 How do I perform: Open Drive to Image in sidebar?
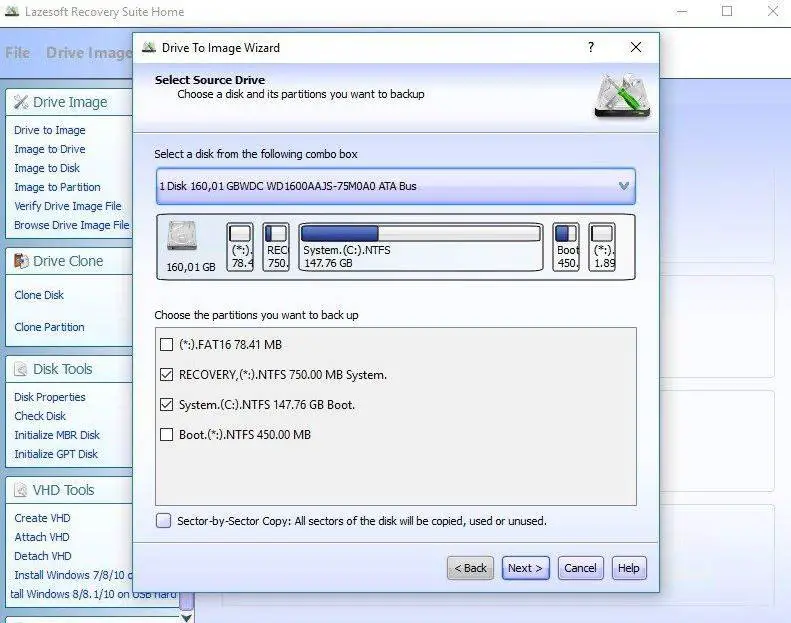50,130
